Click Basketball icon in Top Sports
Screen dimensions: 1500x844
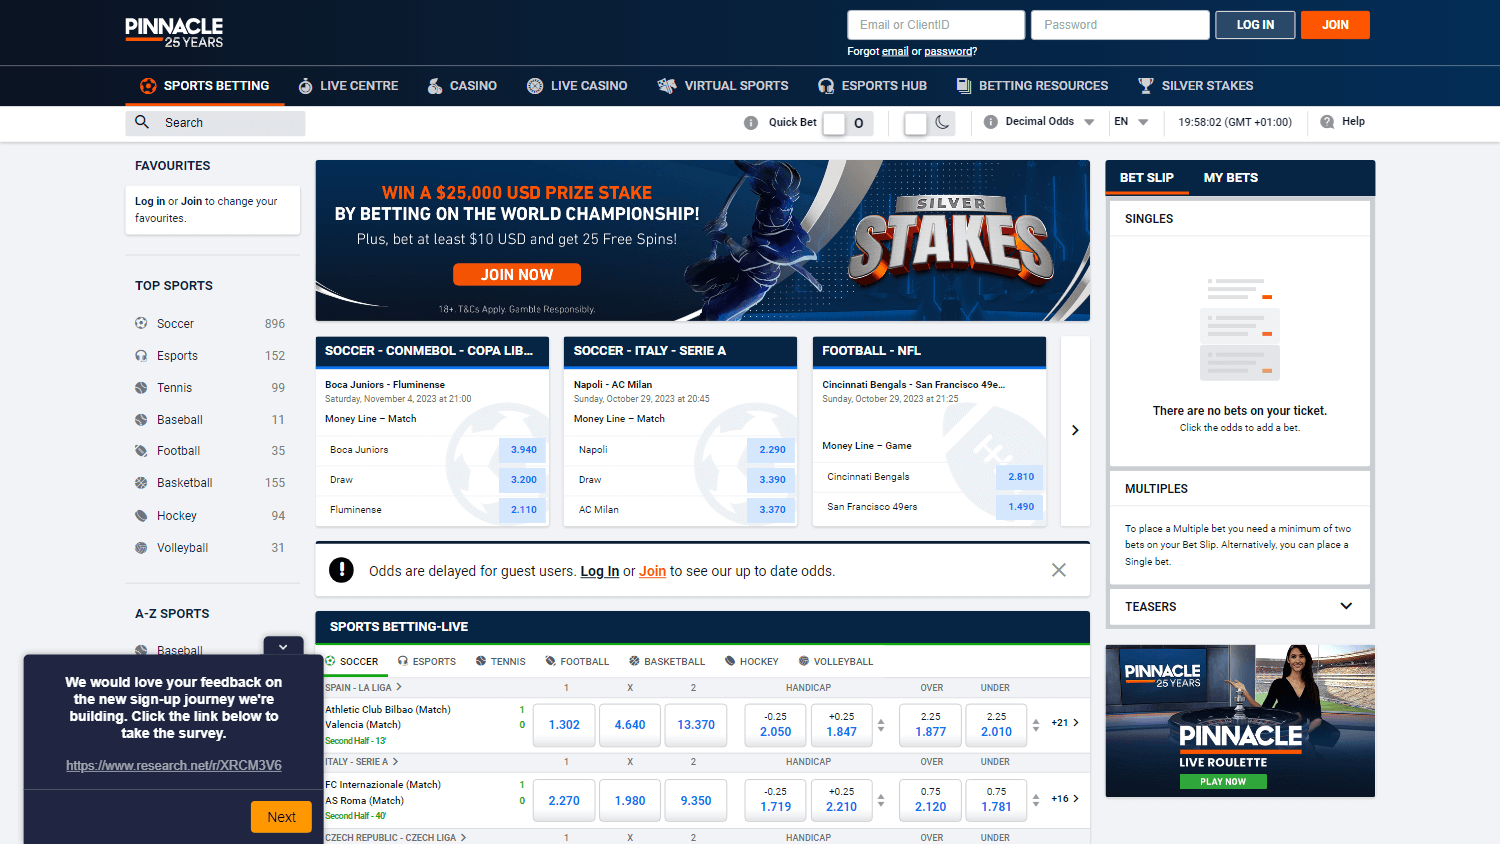click(x=141, y=483)
